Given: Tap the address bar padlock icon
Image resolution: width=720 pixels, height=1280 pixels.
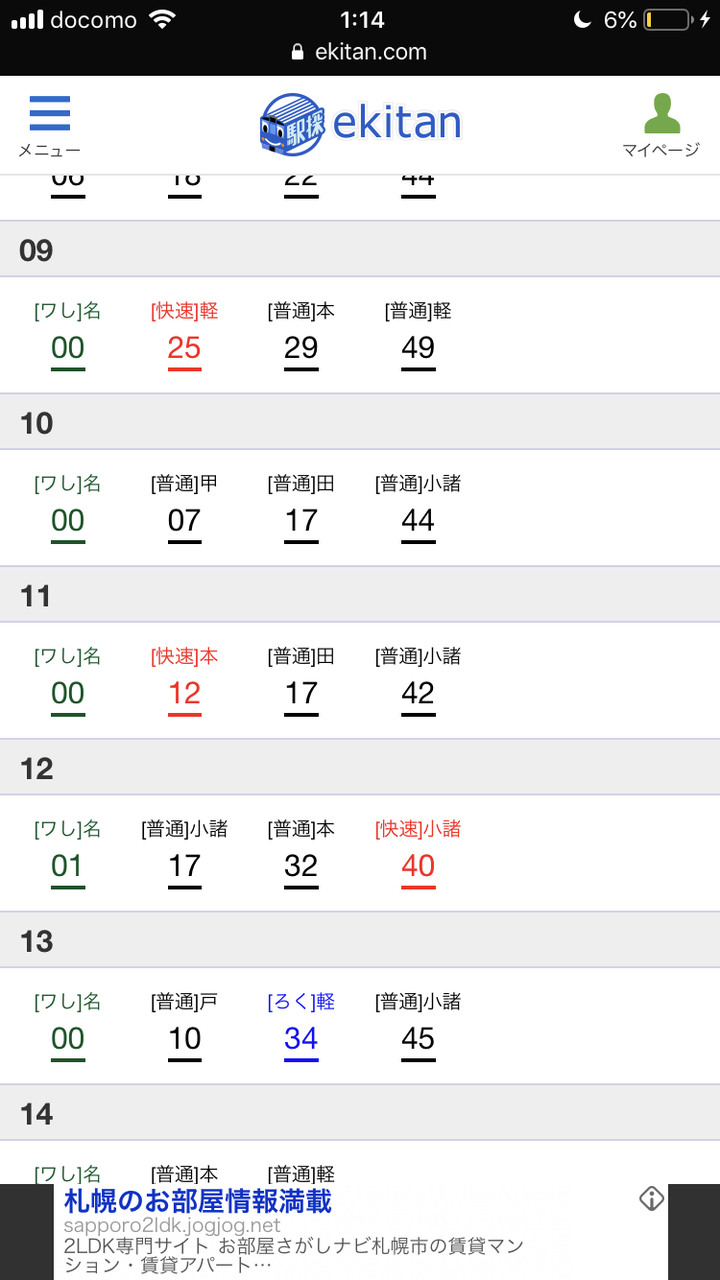Looking at the screenshot, I should pyautogui.click(x=297, y=52).
